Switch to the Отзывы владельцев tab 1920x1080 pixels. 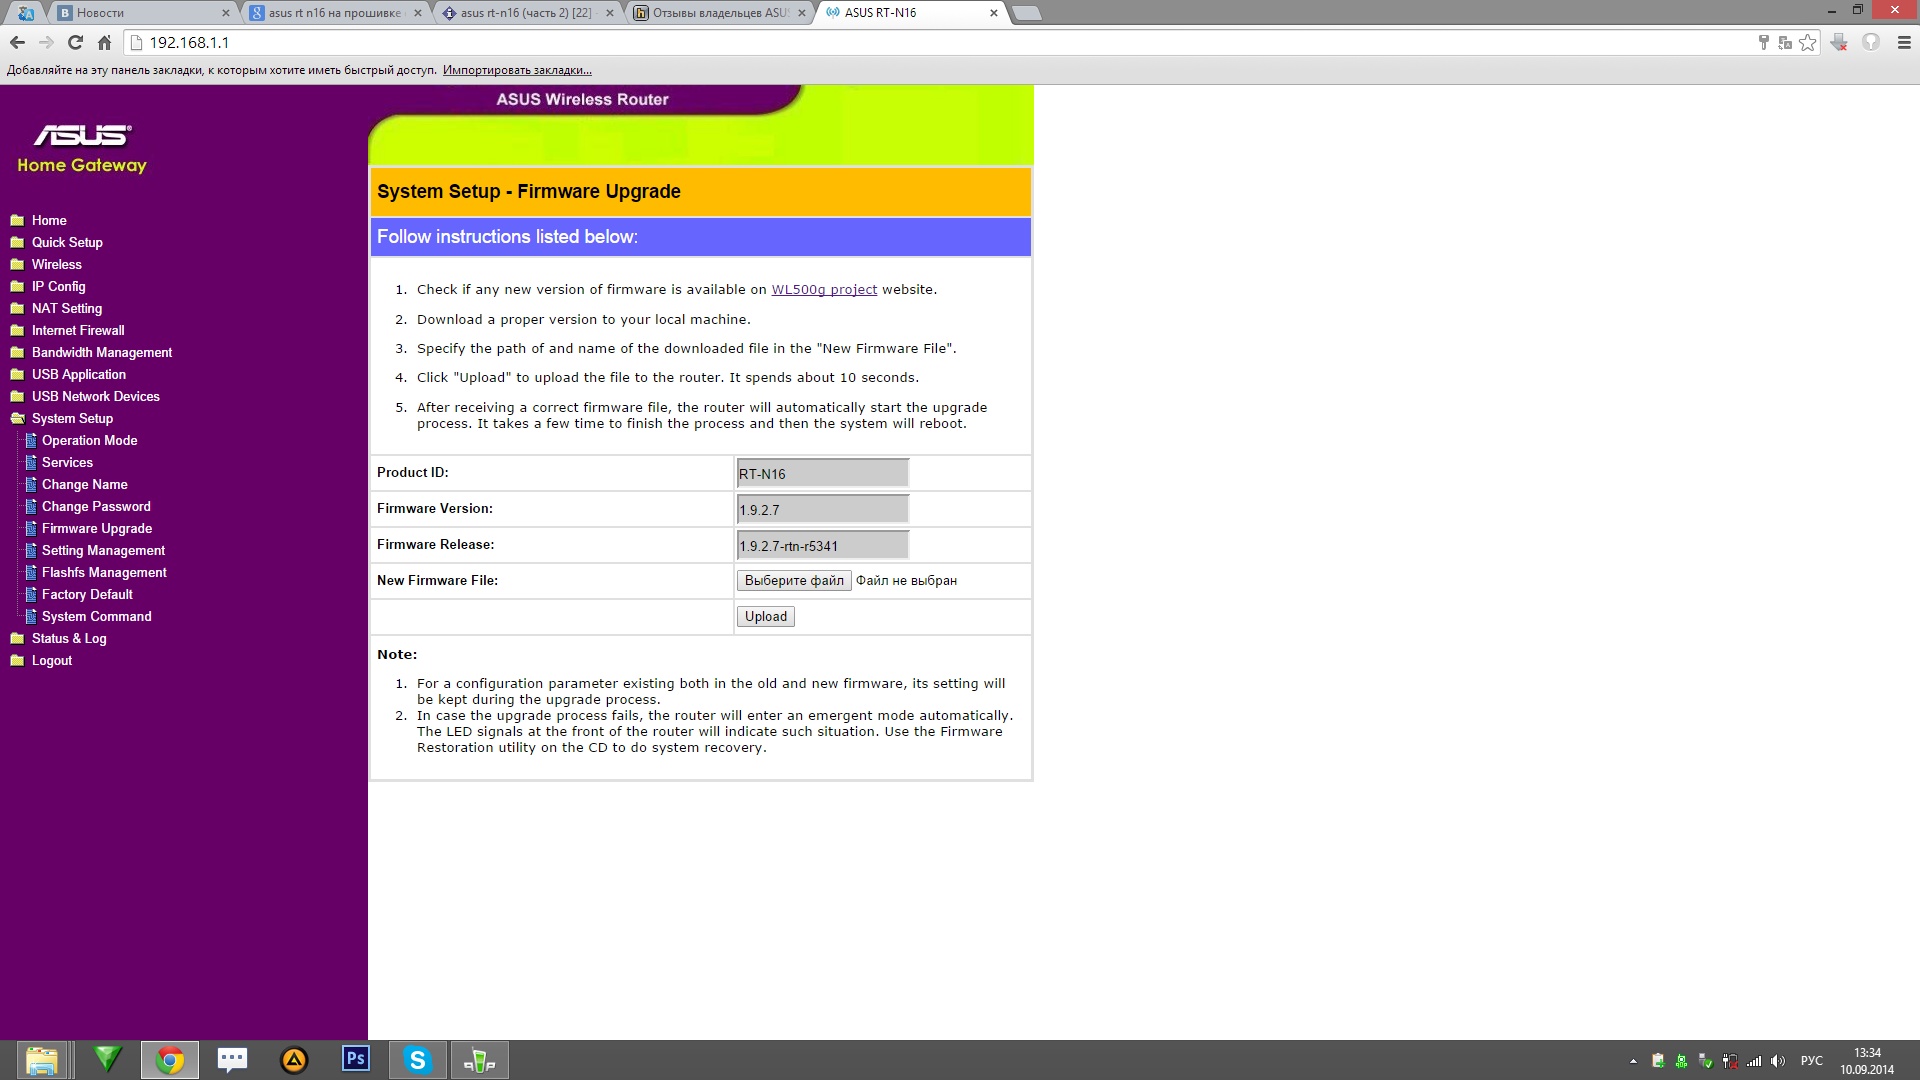coord(720,13)
